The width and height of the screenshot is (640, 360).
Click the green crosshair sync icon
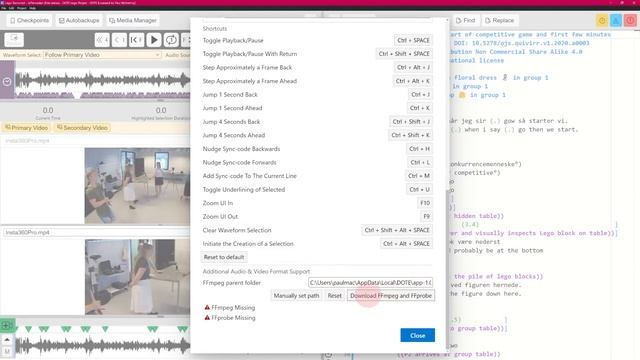[7, 325]
